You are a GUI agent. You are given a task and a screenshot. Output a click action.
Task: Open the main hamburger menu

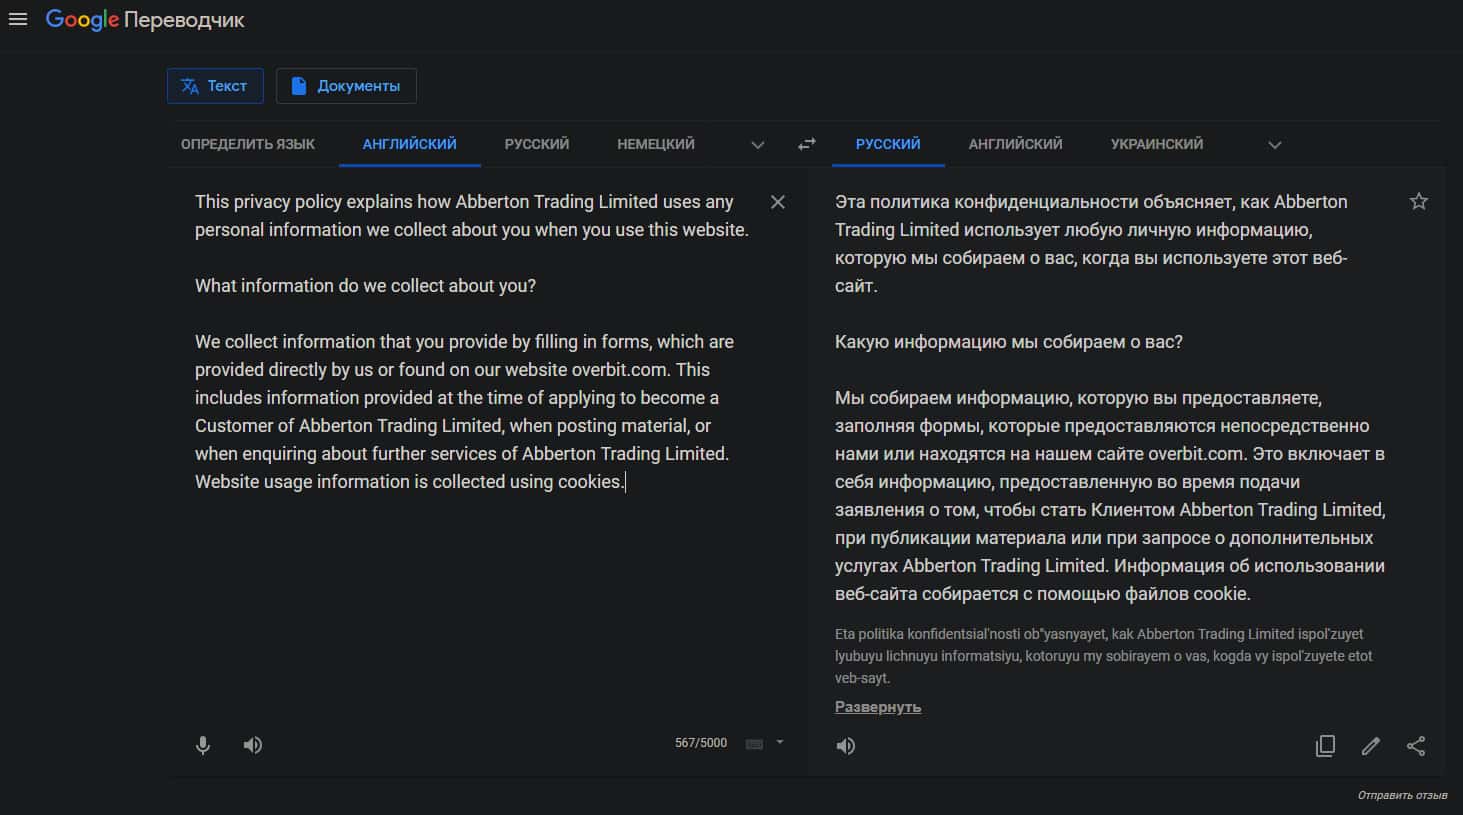point(18,19)
